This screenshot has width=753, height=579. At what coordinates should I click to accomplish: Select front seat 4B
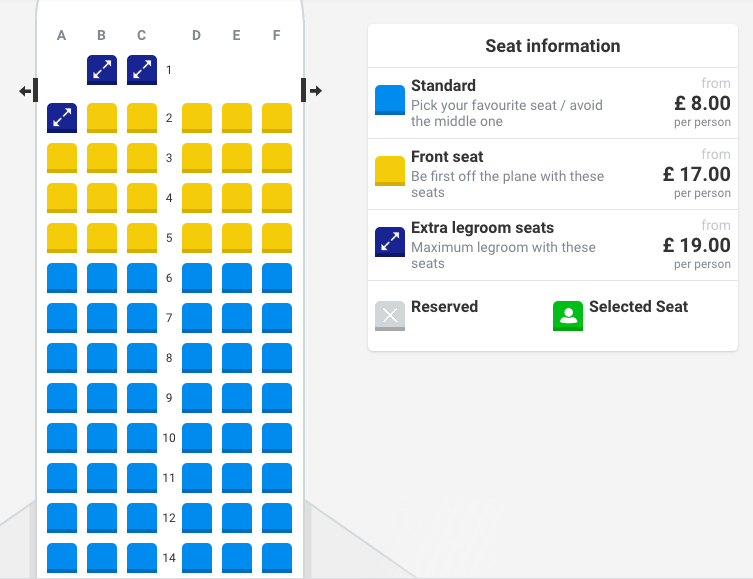point(102,198)
